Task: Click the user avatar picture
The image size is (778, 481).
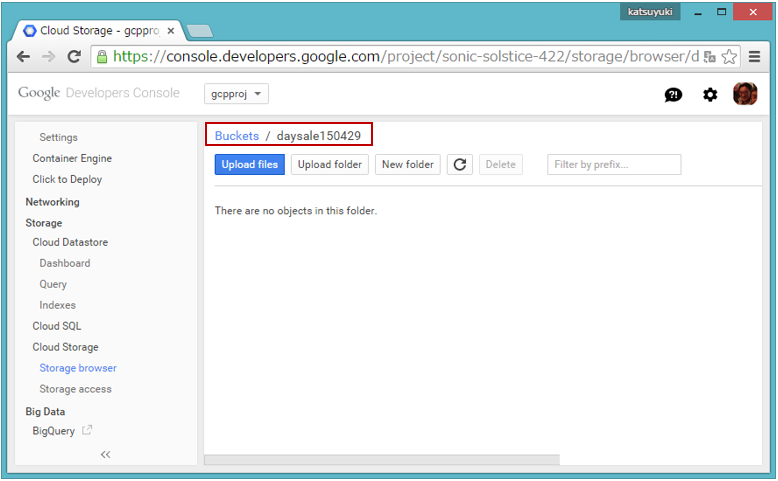Action: tap(745, 94)
